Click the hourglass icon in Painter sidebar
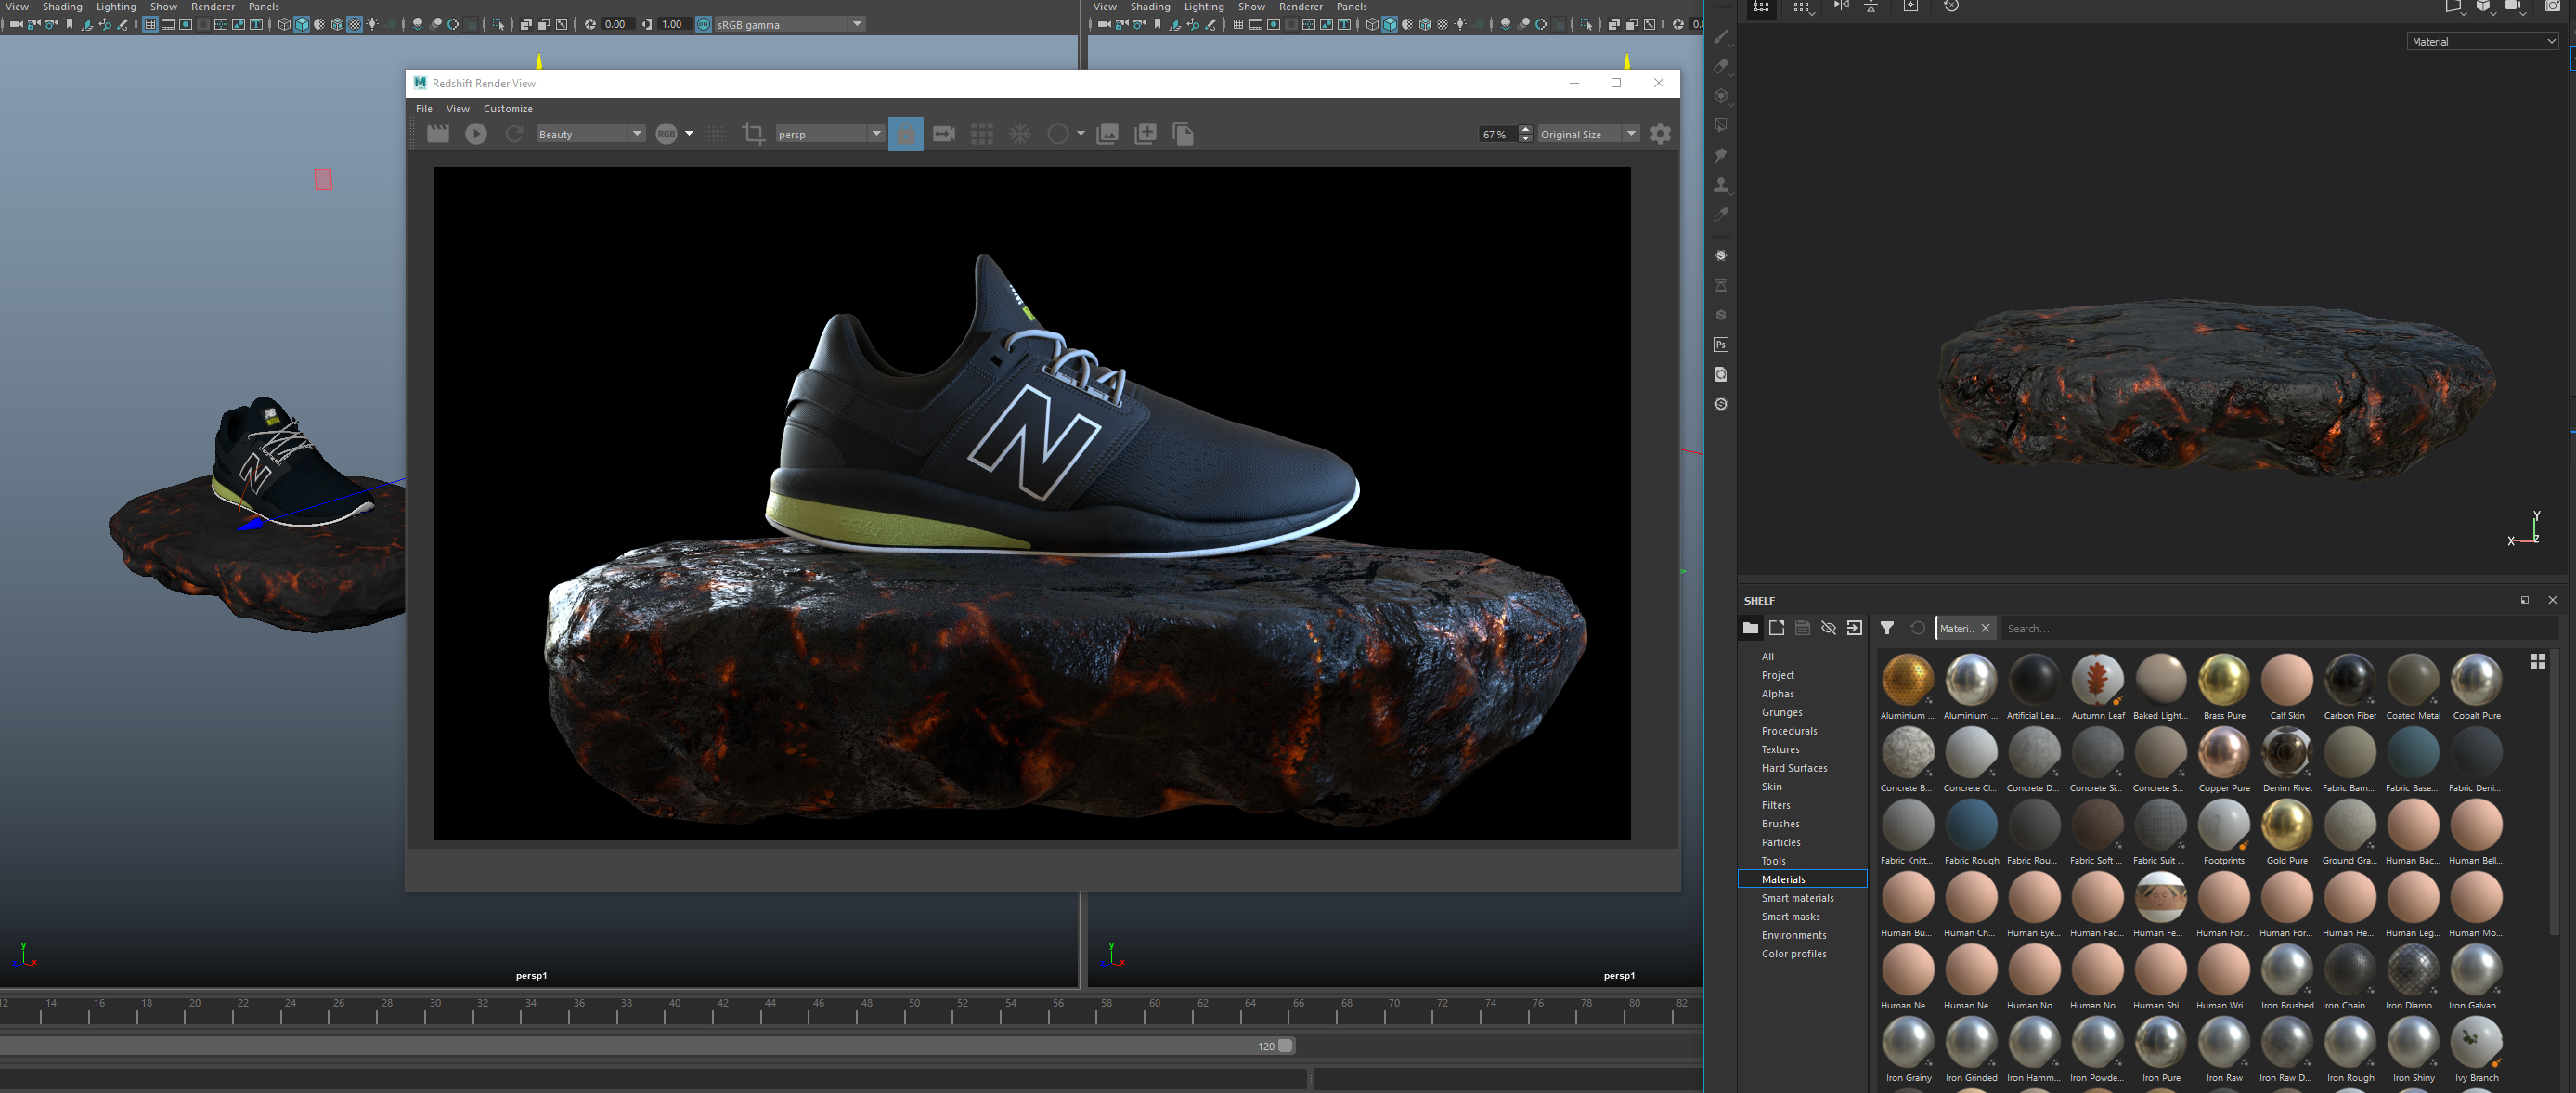Viewport: 2576px width, 1093px height. click(1721, 285)
